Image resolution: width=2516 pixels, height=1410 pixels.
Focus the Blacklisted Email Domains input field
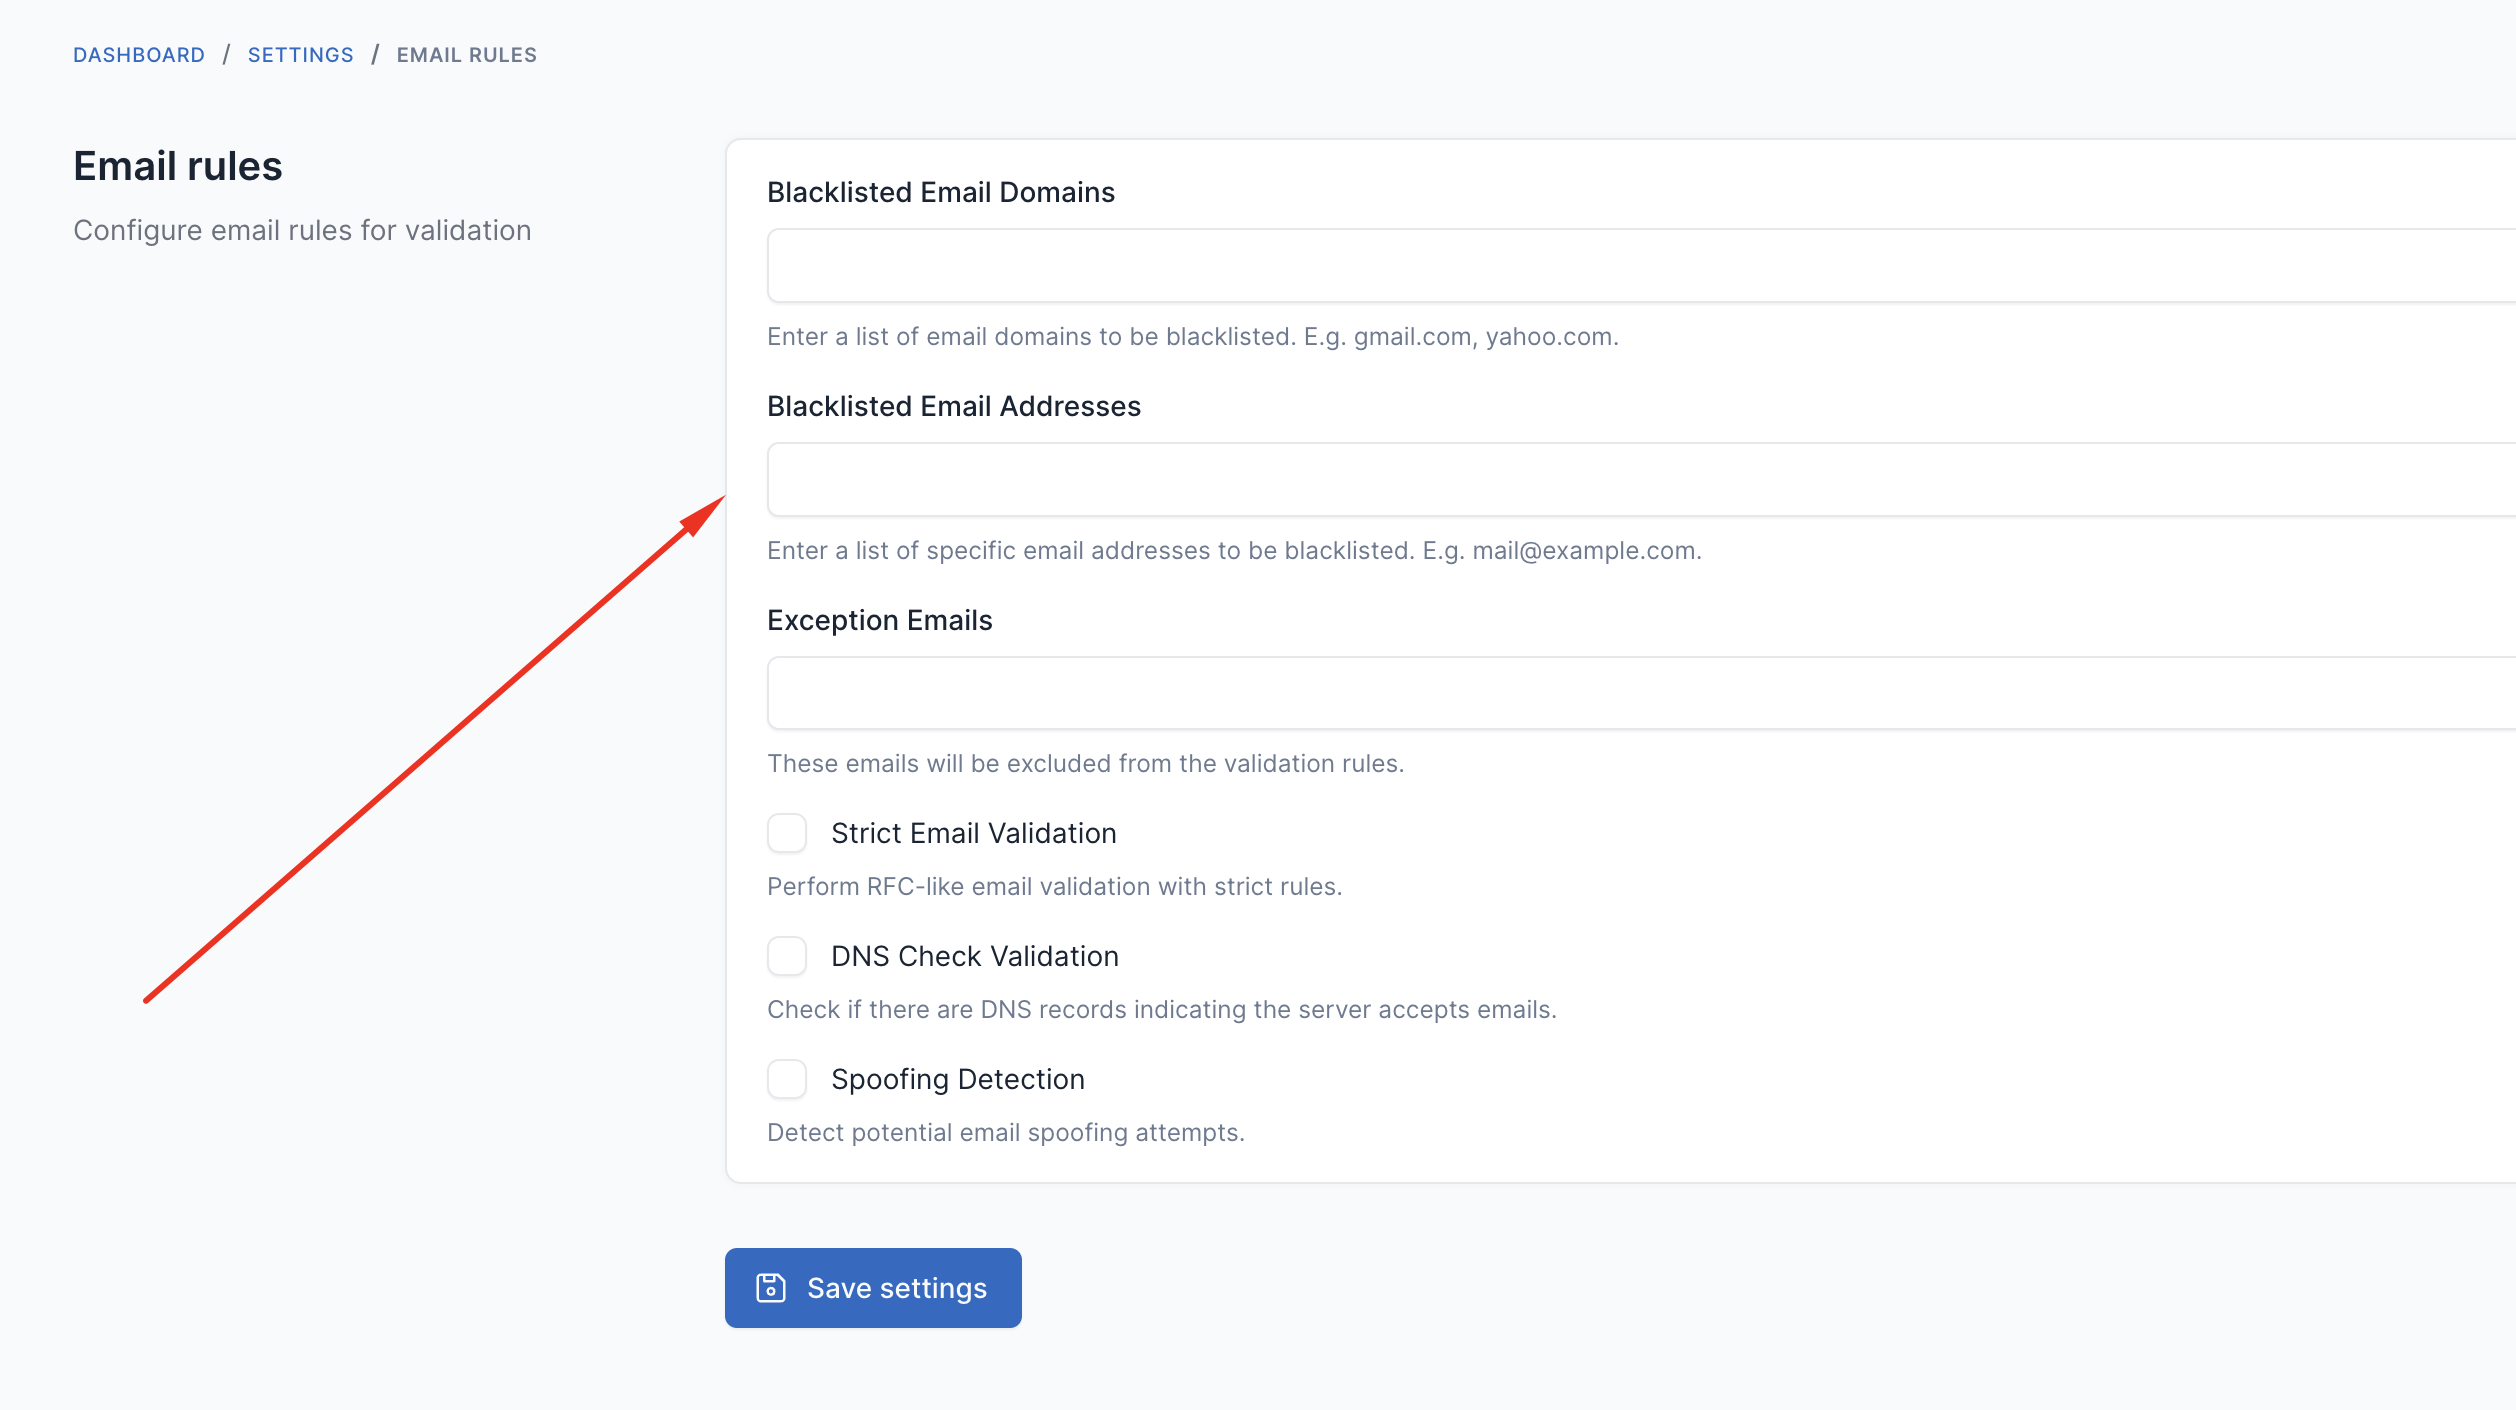1640,266
